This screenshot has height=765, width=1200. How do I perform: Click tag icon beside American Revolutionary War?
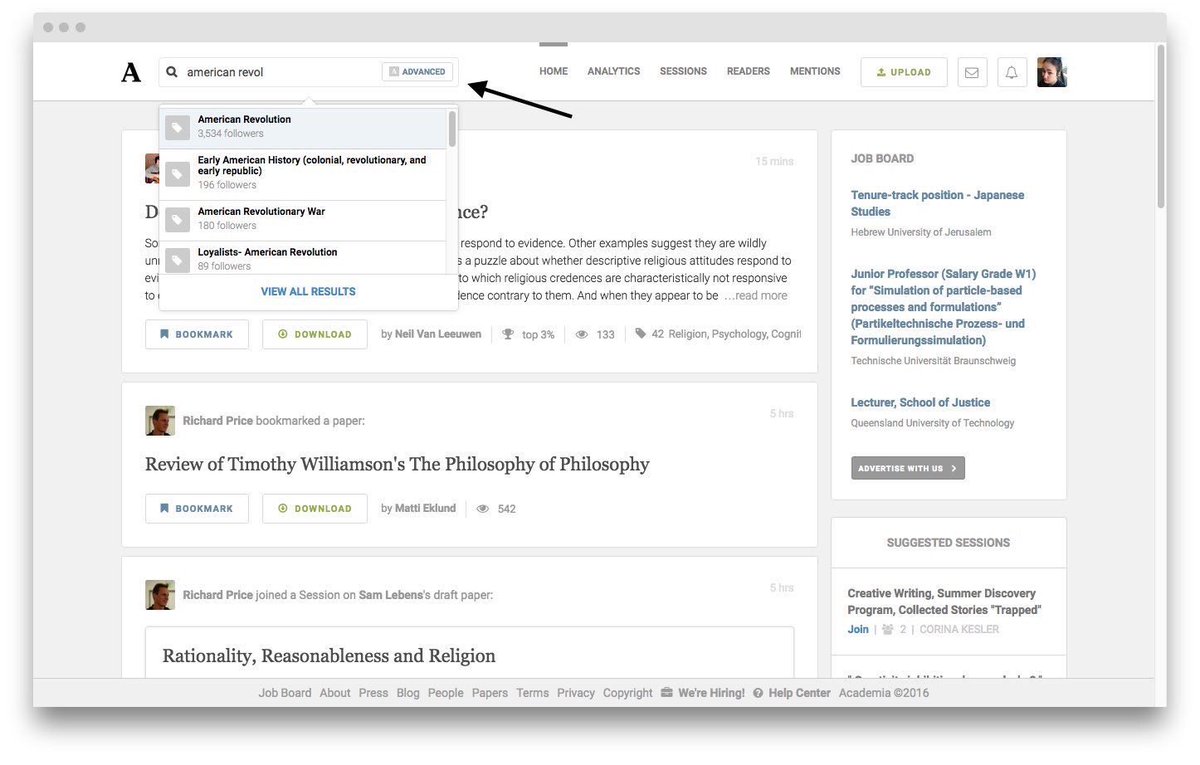point(177,219)
